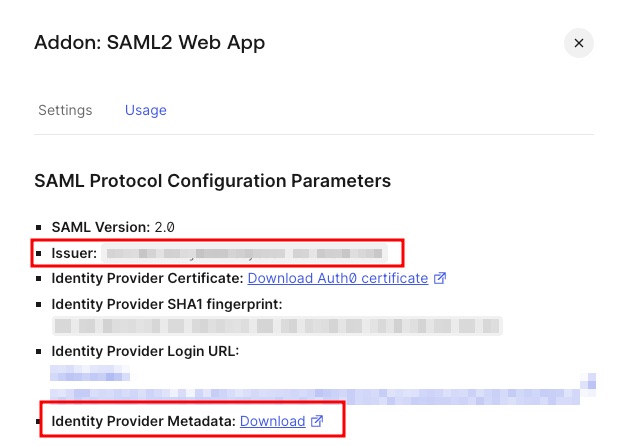
Task: Click external-link icon next to metadata Download
Action: point(317,421)
